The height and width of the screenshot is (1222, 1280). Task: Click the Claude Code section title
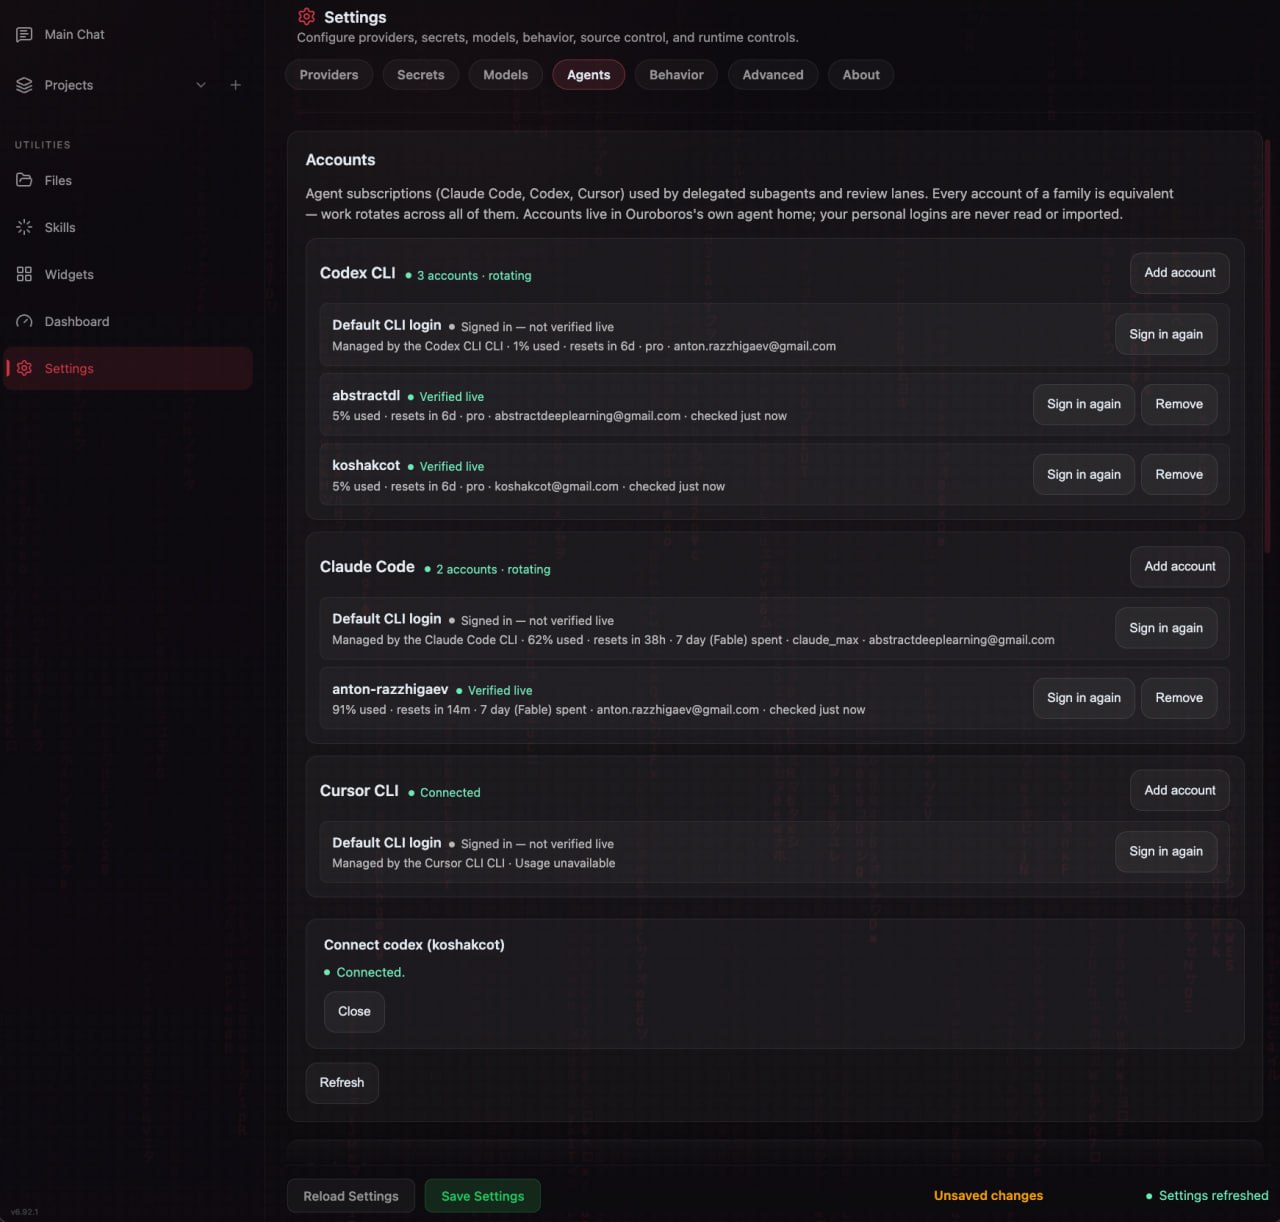tap(367, 567)
